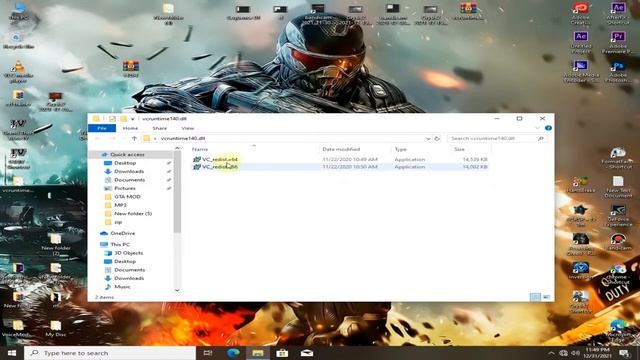The width and height of the screenshot is (640, 360).
Task: Open Task View on the taskbar
Action: (208, 353)
